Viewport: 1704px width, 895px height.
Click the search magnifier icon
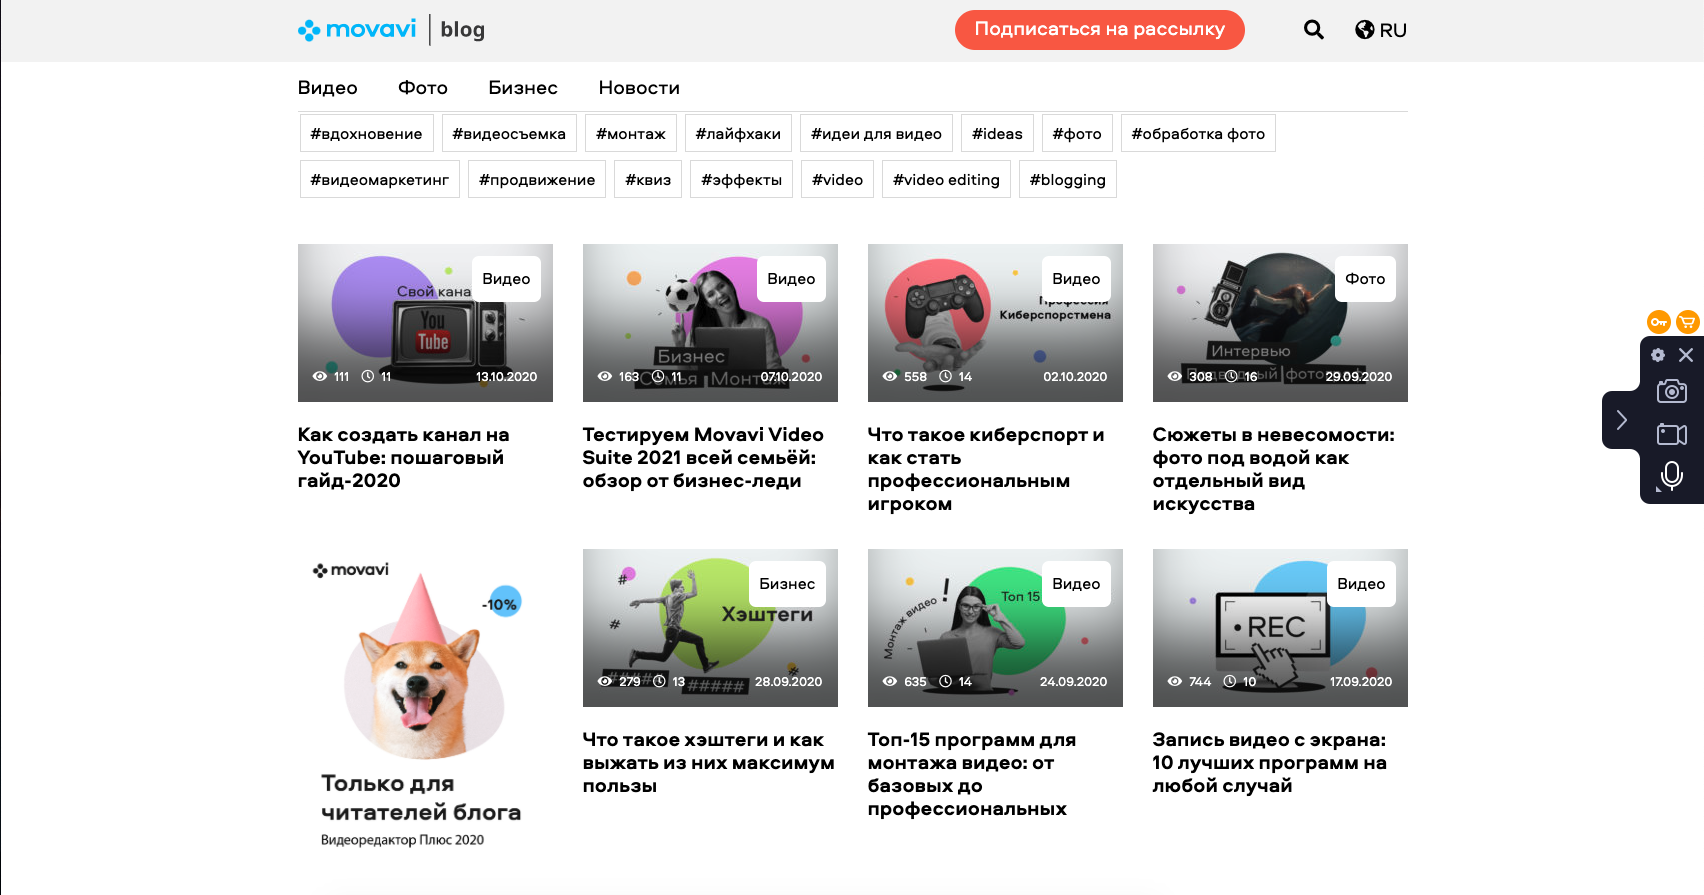1313,30
